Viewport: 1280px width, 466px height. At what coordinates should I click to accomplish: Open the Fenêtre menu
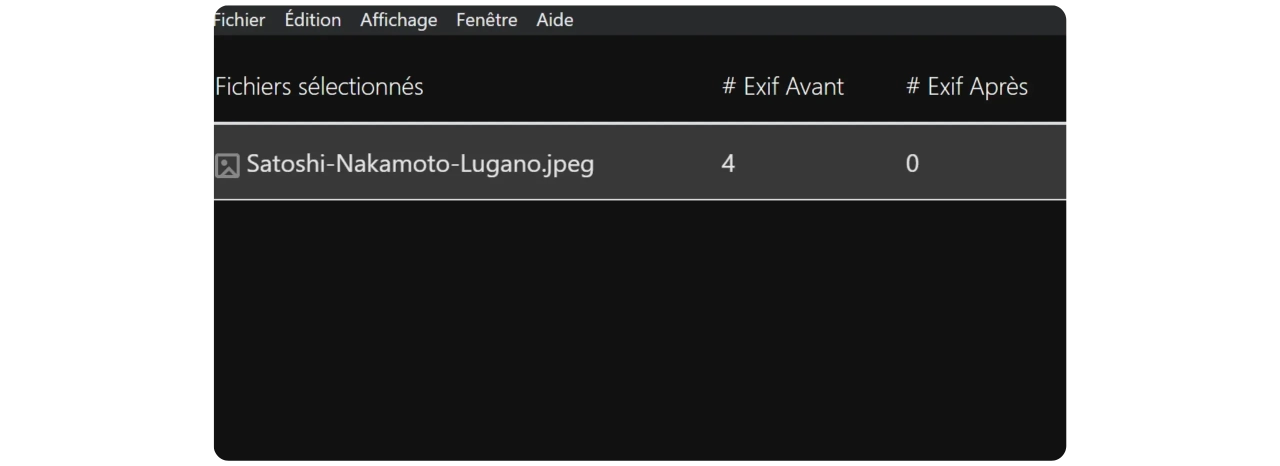coord(486,20)
